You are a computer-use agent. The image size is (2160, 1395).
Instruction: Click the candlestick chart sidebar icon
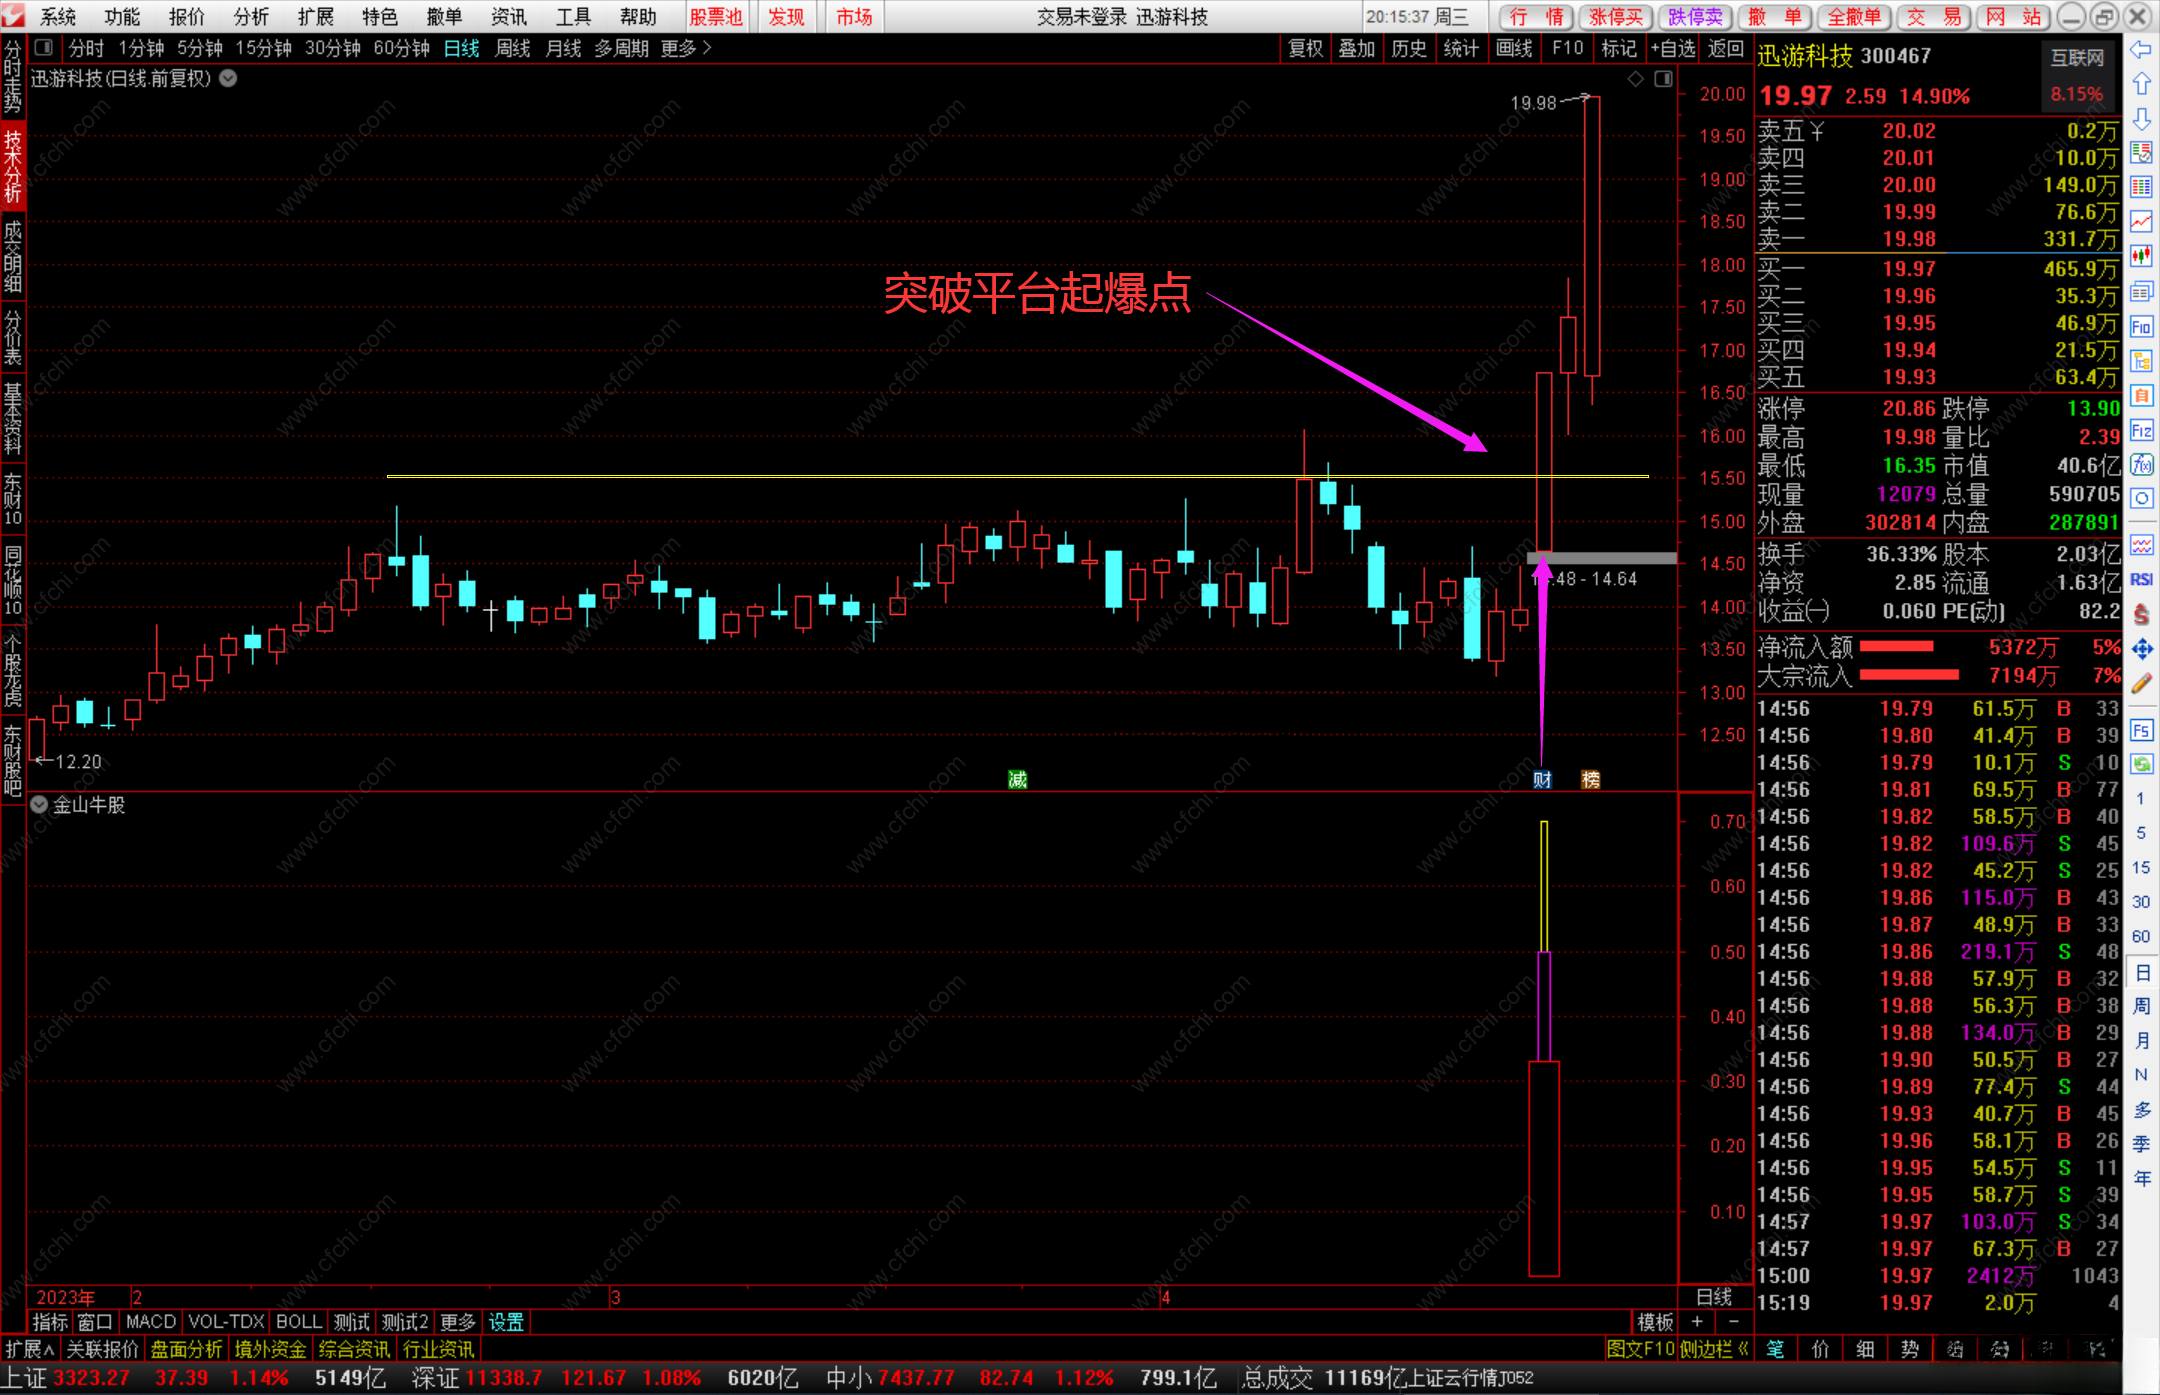click(x=2141, y=256)
